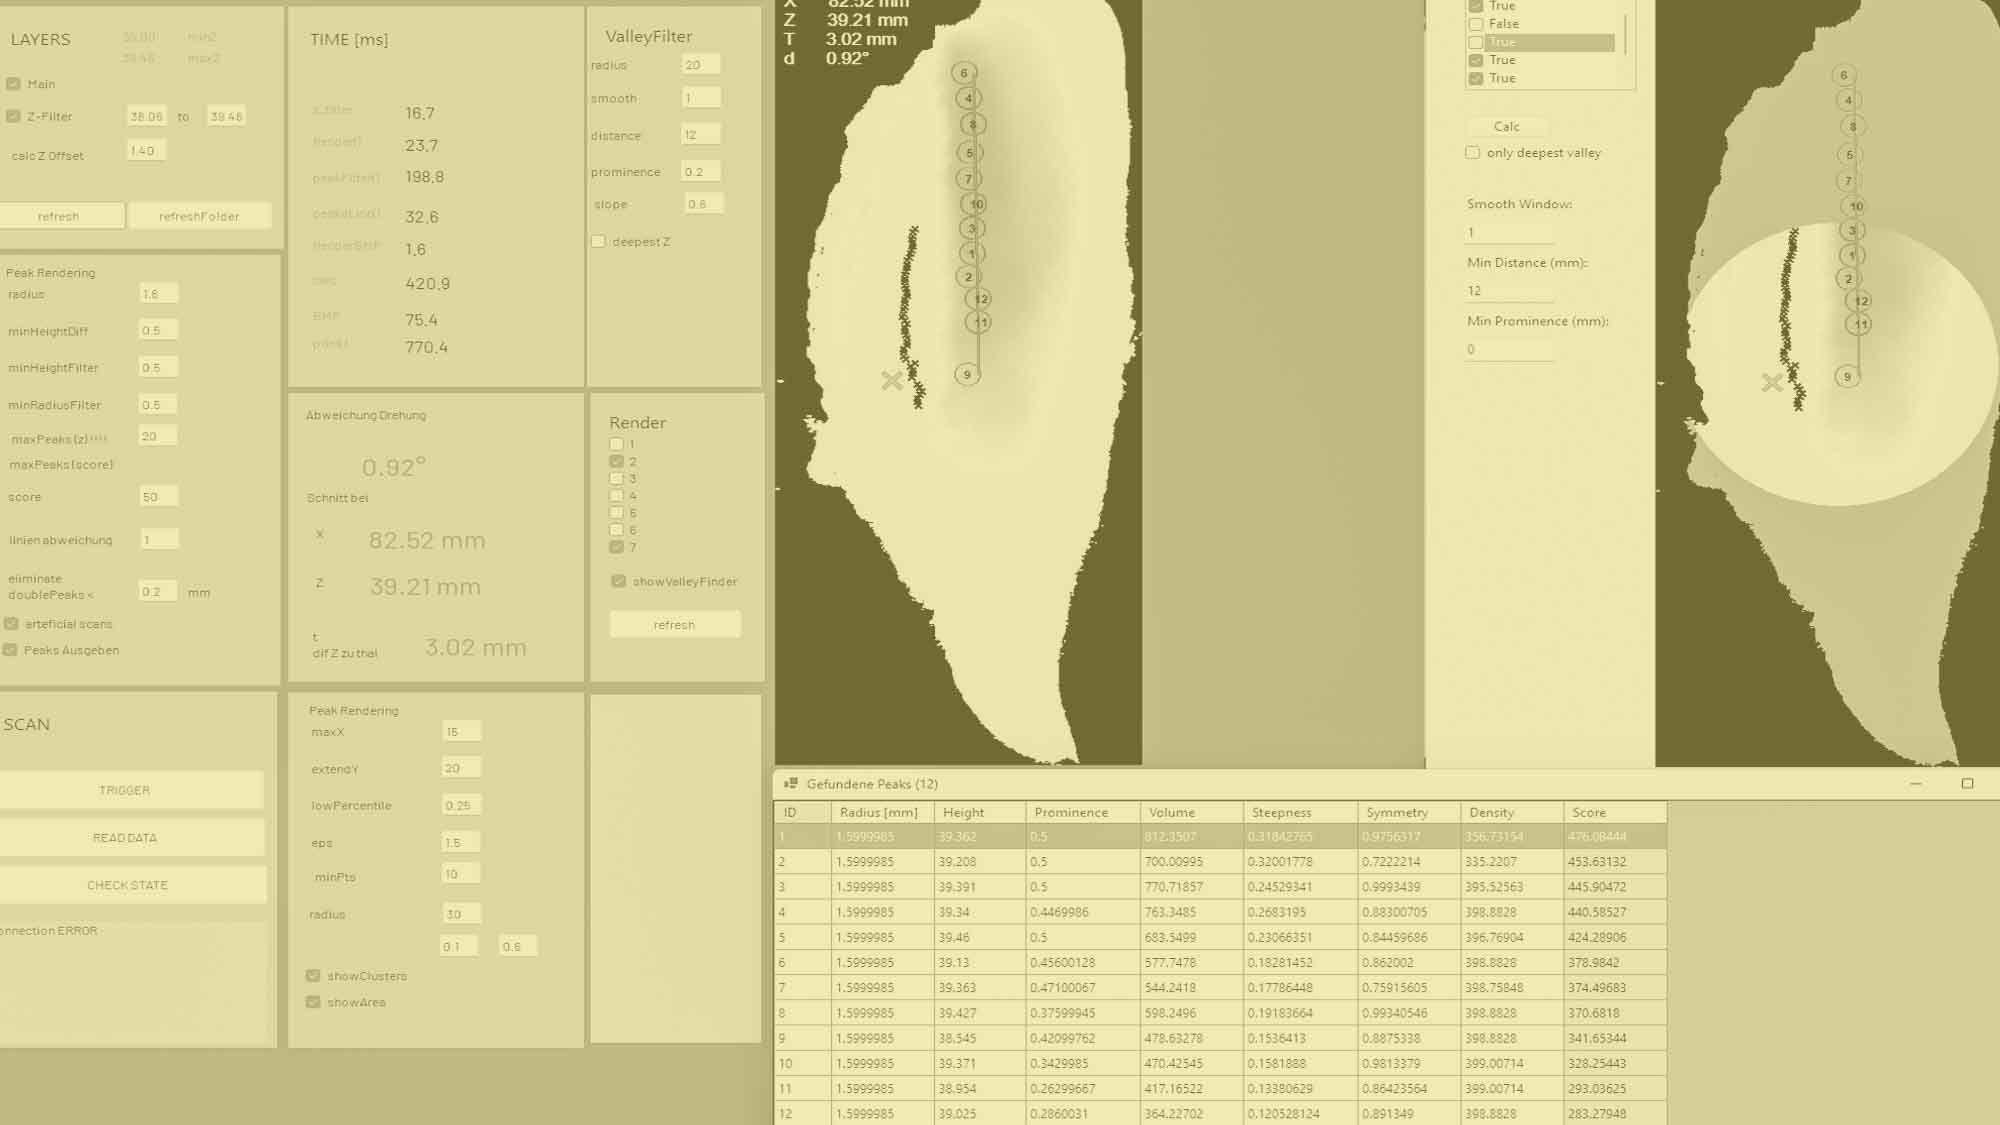Viewport: 2000px width, 1125px height.
Task: Toggle Render option 3 checkbox
Action: (x=616, y=479)
